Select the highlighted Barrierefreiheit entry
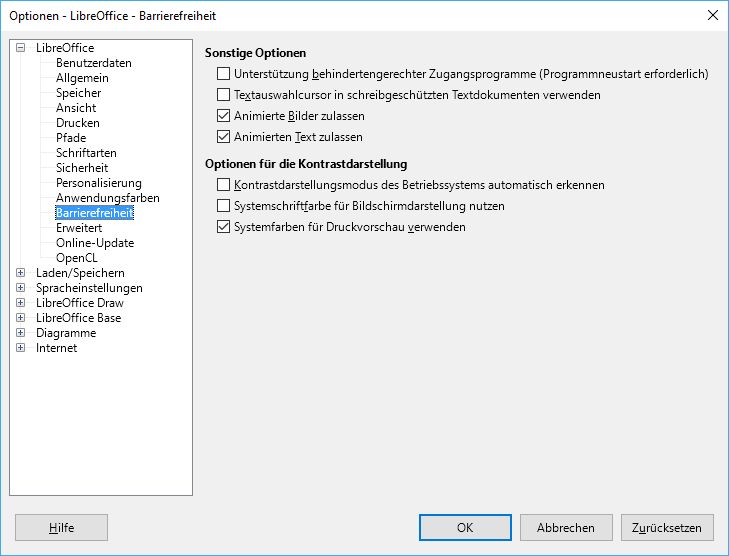Viewport: 729px width, 556px height. coord(94,213)
